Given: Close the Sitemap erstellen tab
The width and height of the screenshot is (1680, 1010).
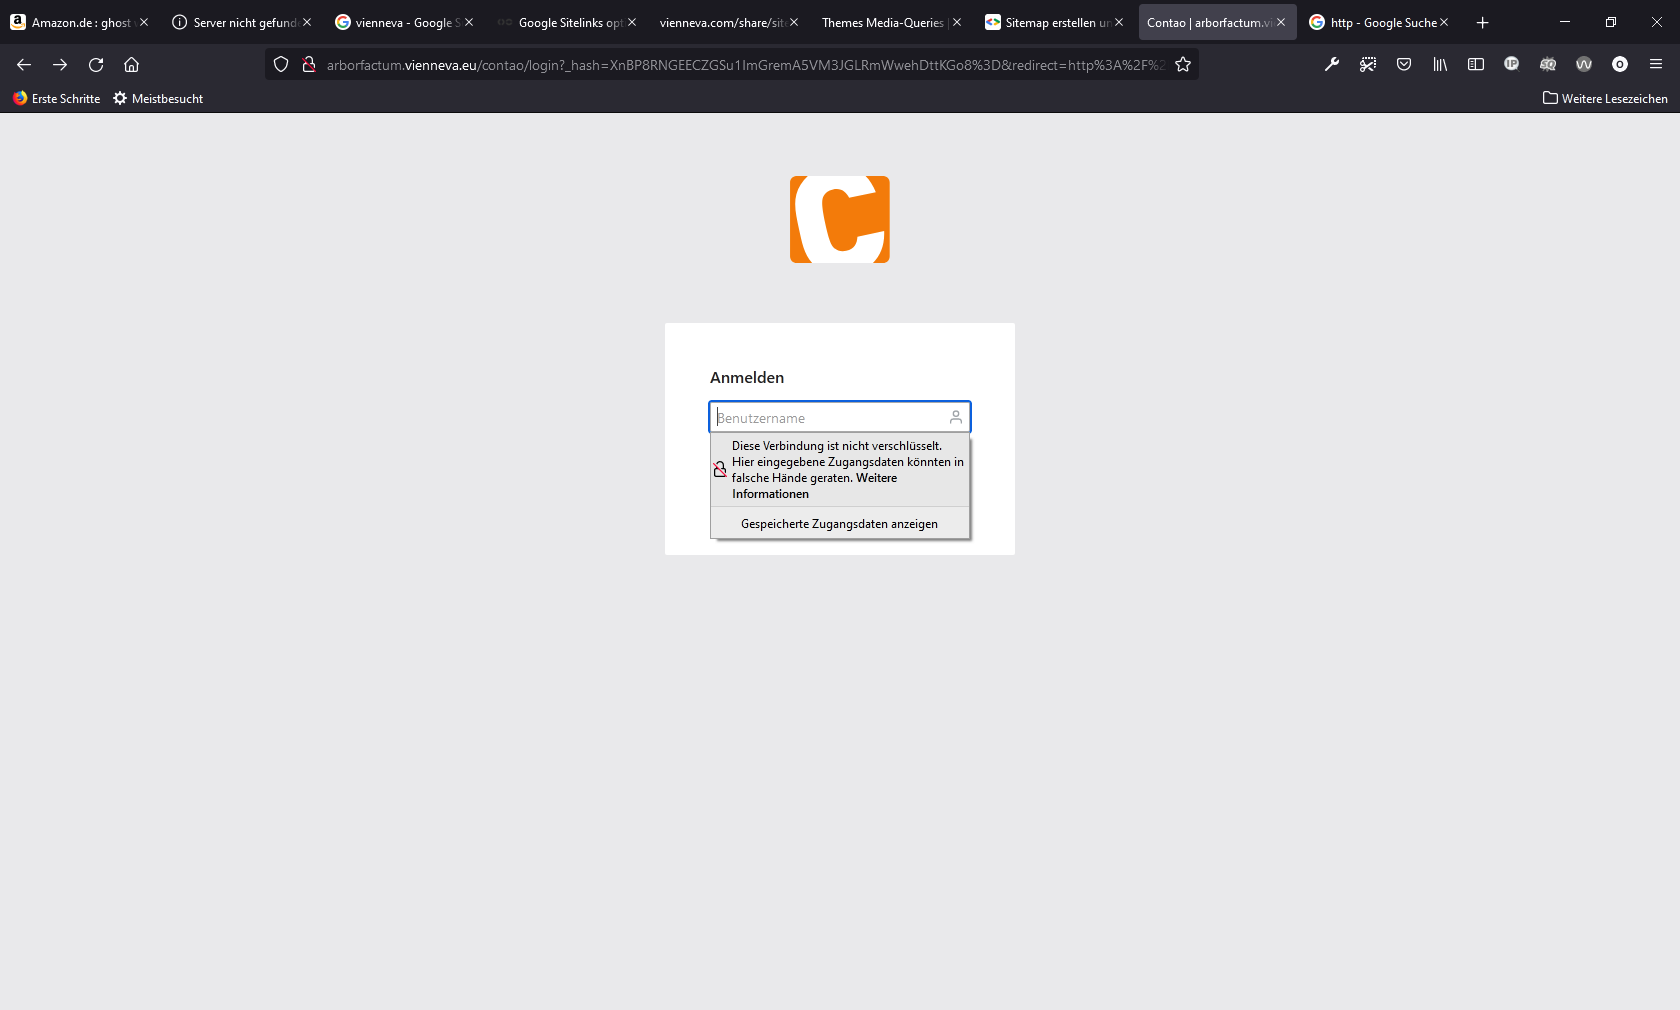Looking at the screenshot, I should pyautogui.click(x=1119, y=22).
